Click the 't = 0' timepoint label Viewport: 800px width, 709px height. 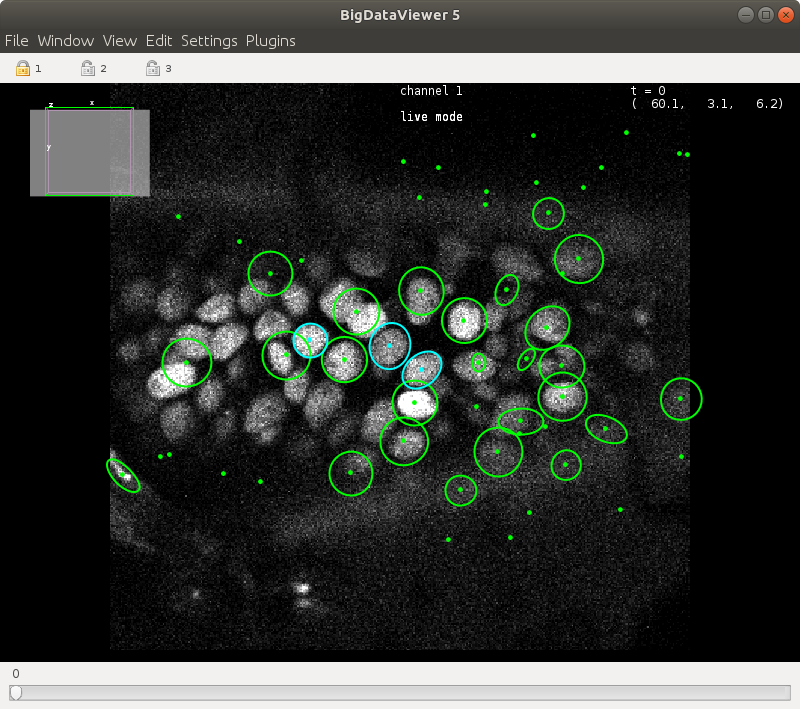click(x=648, y=91)
